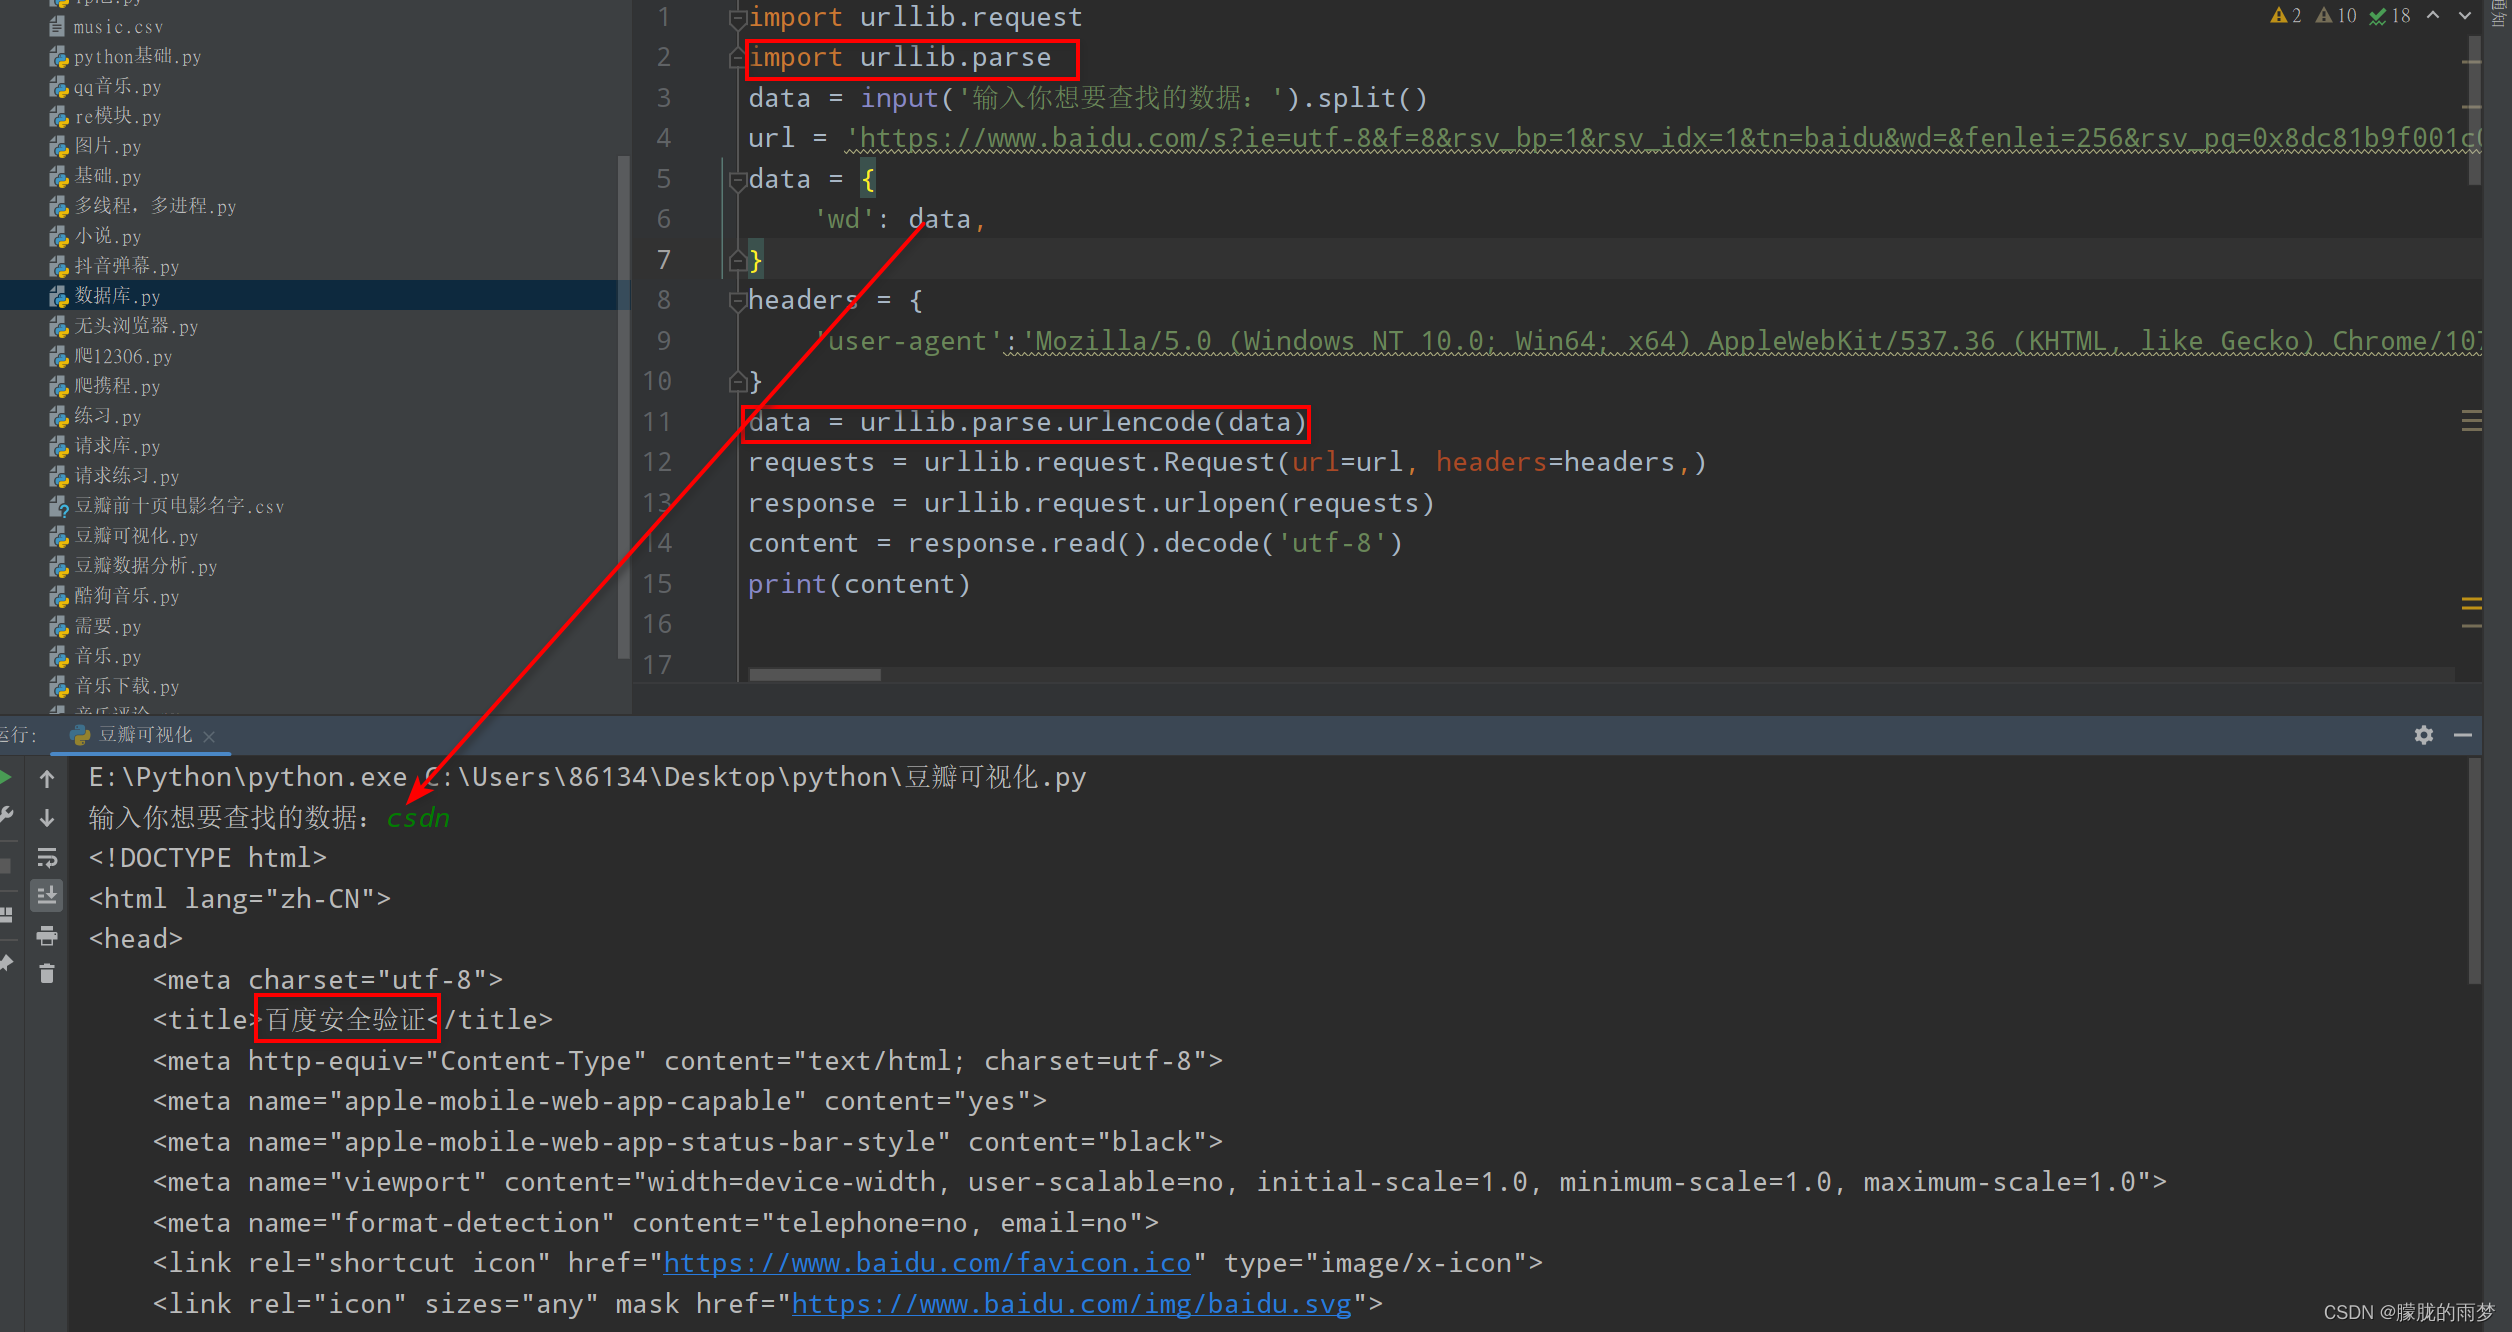Click line number 12 in gutter
This screenshot has height=1332, width=2512.
[x=657, y=462]
